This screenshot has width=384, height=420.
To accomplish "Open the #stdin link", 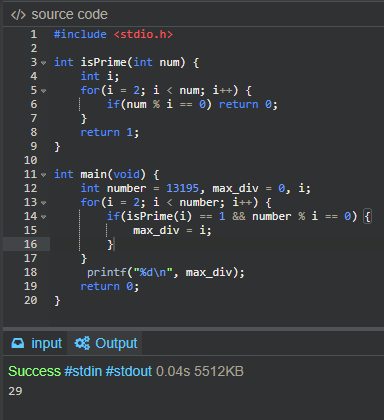I will [83, 371].
